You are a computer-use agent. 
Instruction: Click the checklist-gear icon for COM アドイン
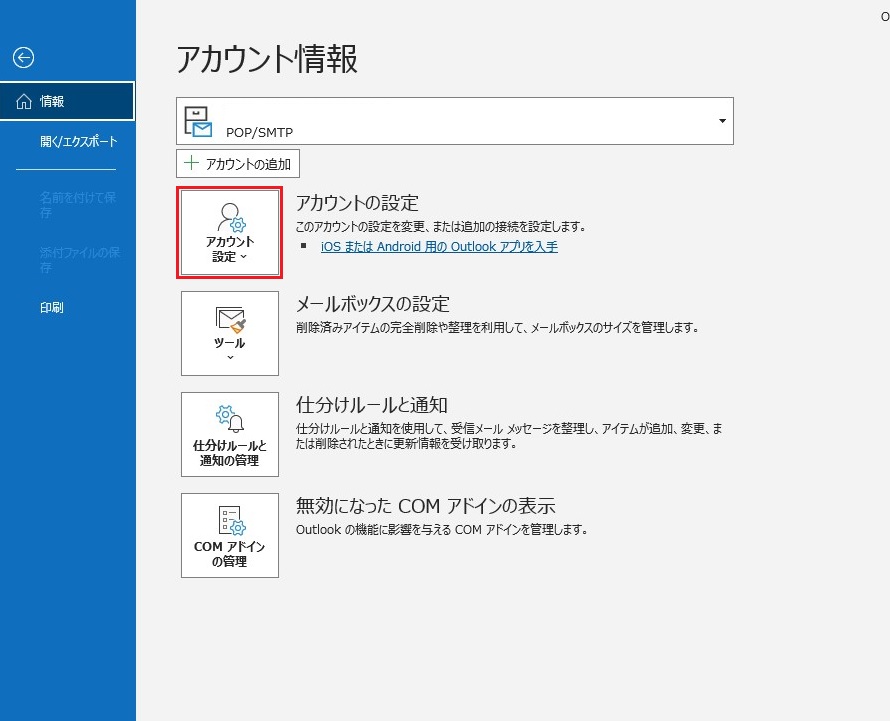point(230,520)
